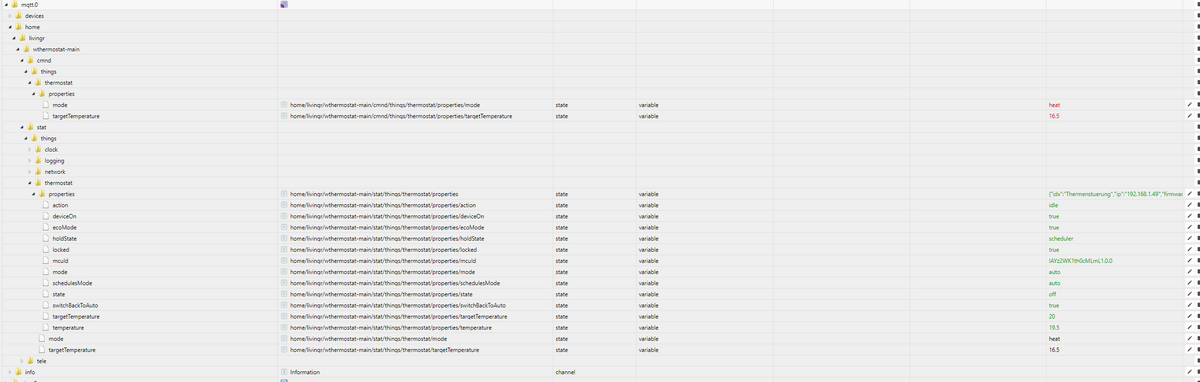The width and height of the screenshot is (1200, 382).
Task: Click the Information channel icon in info row
Action: pos(284,372)
